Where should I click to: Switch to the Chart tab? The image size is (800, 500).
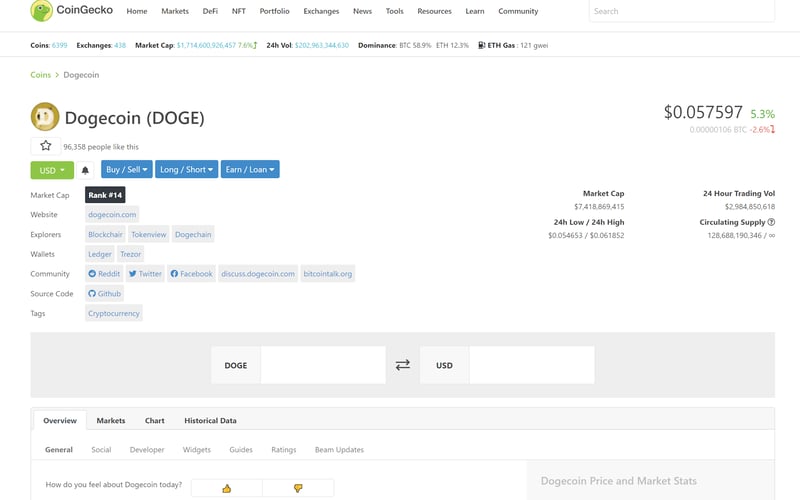tap(155, 420)
